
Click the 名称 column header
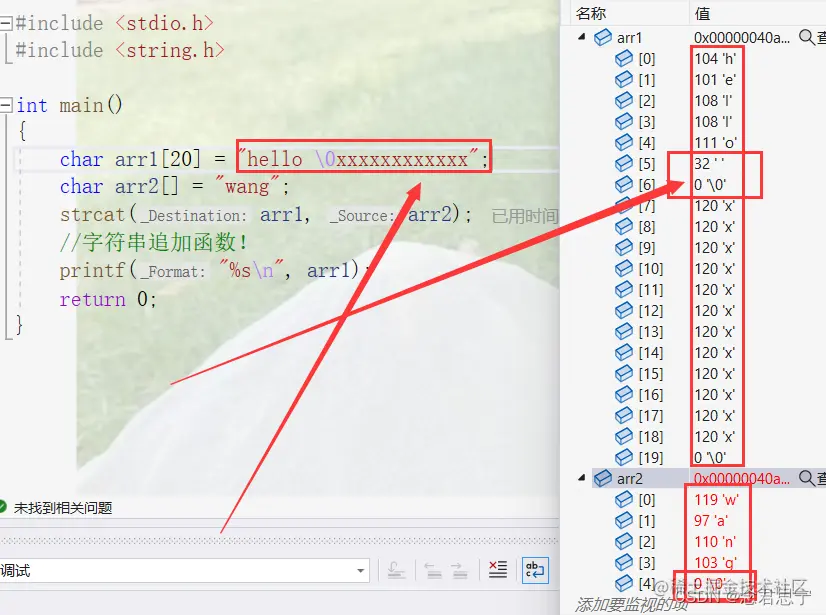[x=591, y=13]
